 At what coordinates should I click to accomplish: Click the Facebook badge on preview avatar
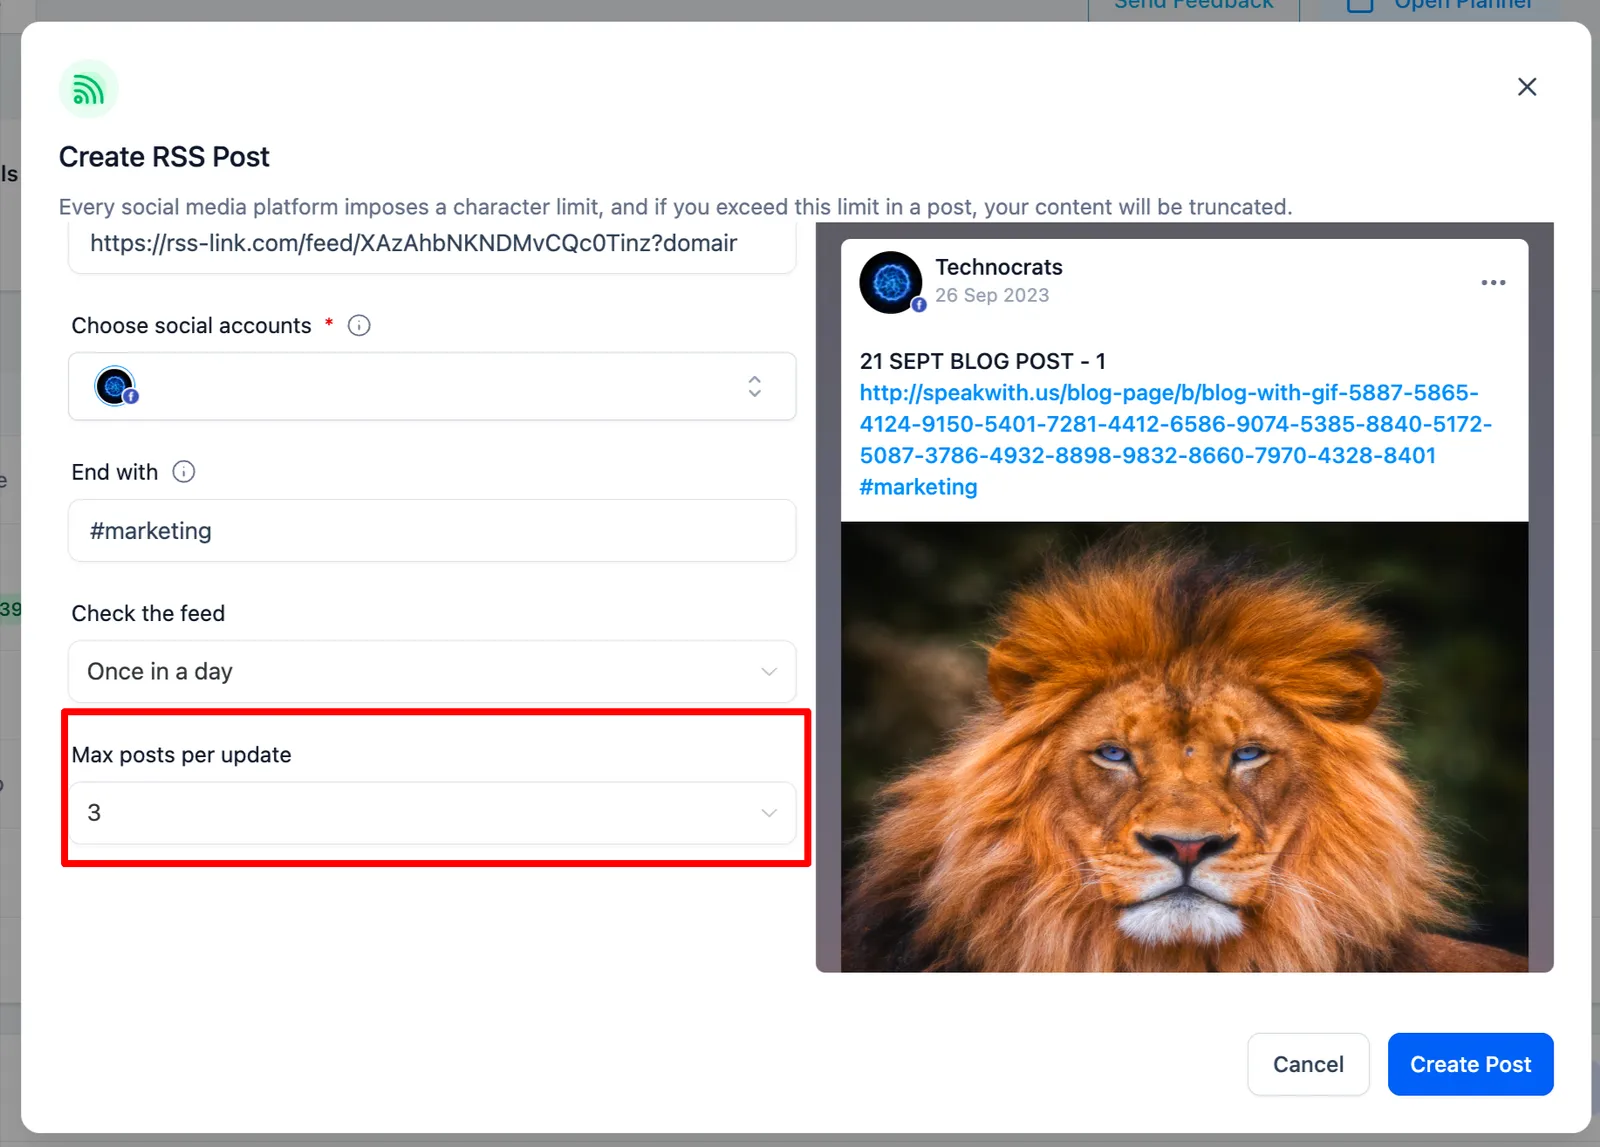[919, 305]
